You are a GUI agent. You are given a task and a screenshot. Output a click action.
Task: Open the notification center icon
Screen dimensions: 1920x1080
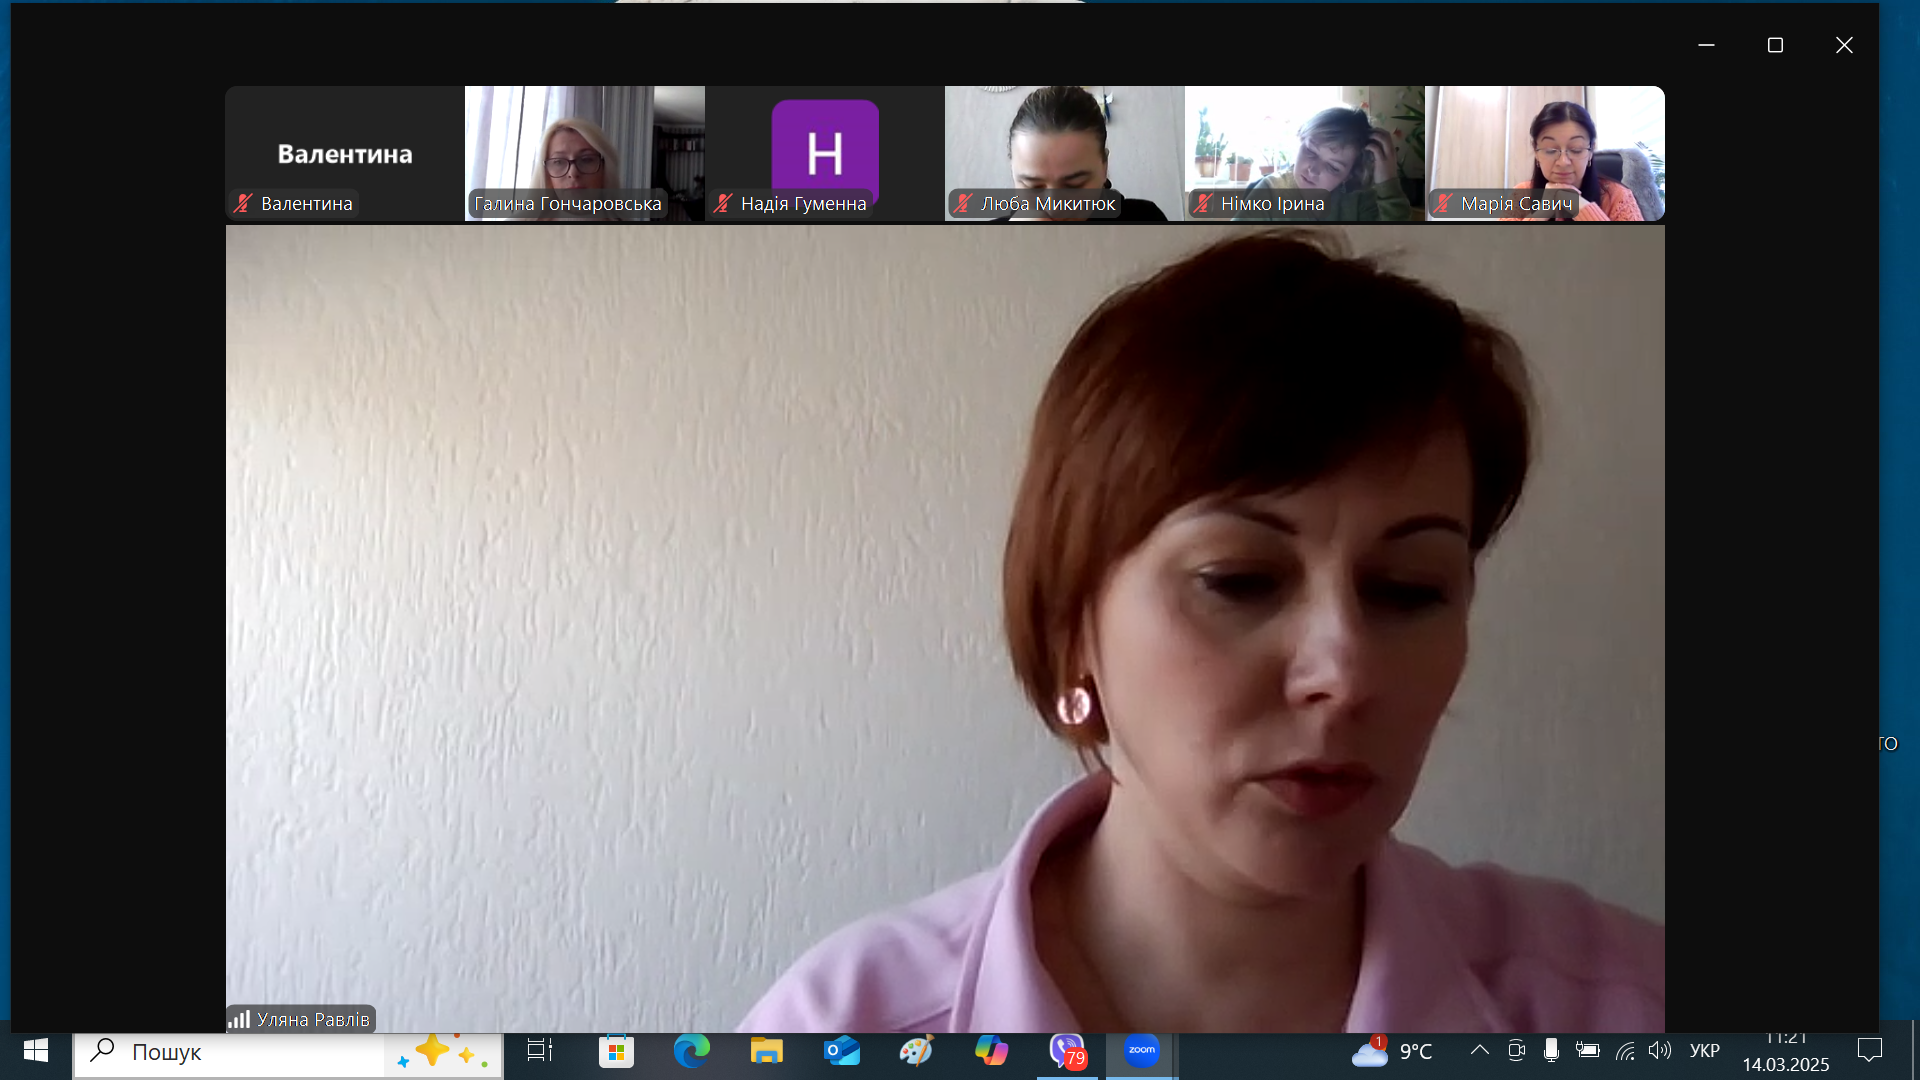coord(1869,1051)
